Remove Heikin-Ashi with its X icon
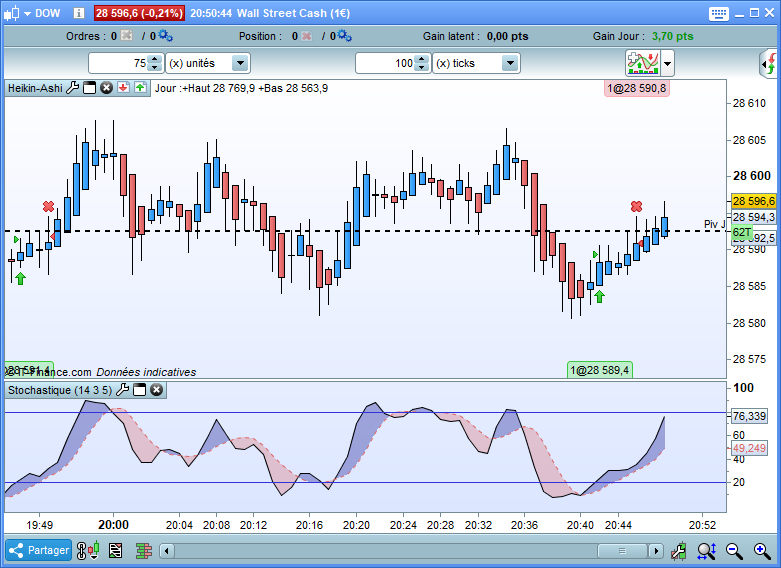The height and width of the screenshot is (568, 781). (x=107, y=88)
